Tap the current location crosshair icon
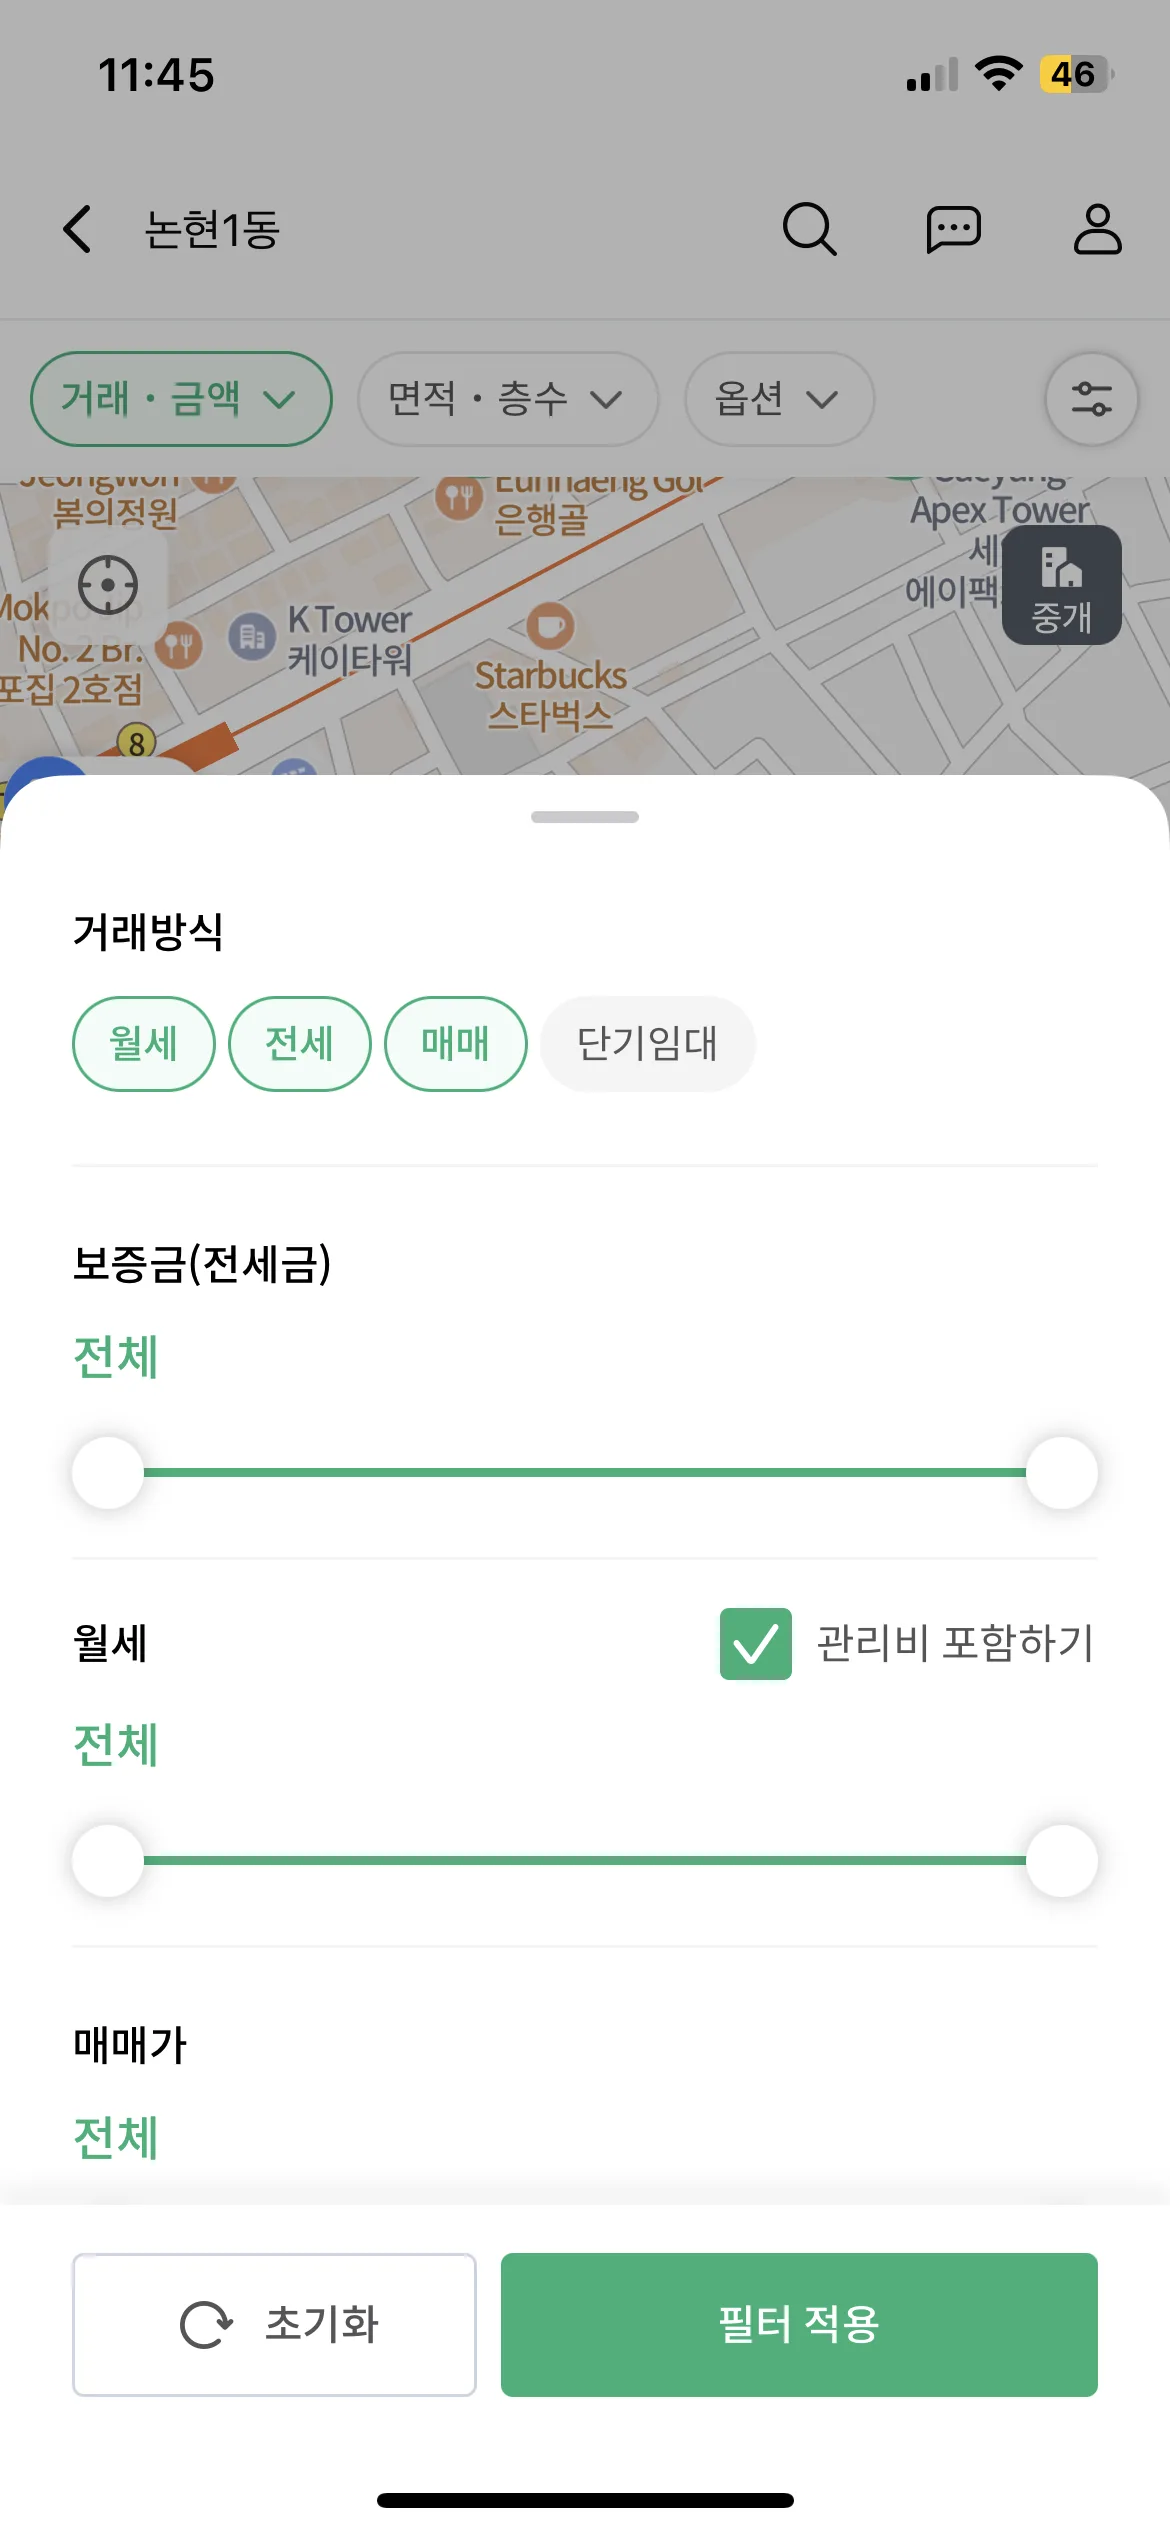 [108, 585]
